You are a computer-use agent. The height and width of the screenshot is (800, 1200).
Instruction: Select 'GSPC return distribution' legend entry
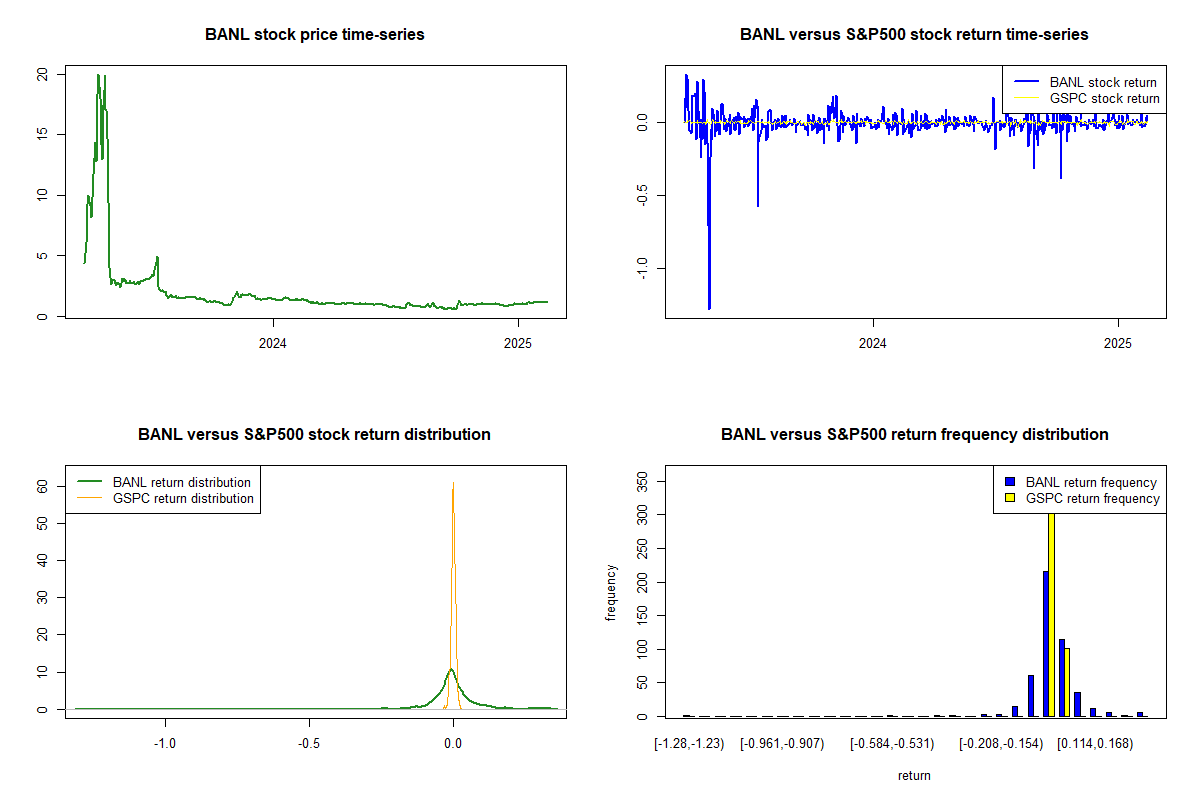point(183,498)
